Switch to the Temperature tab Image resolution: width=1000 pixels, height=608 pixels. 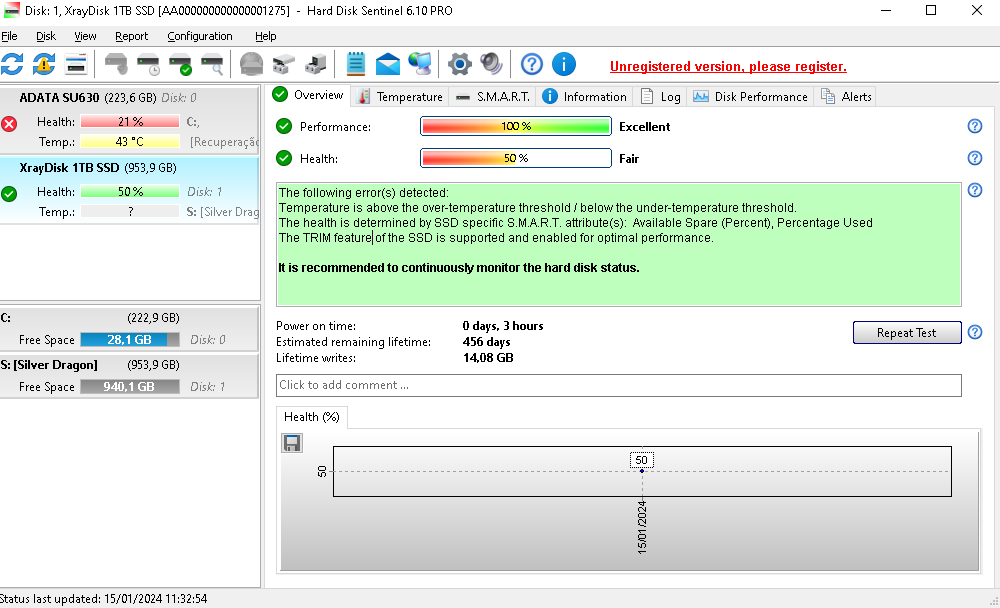click(x=400, y=96)
